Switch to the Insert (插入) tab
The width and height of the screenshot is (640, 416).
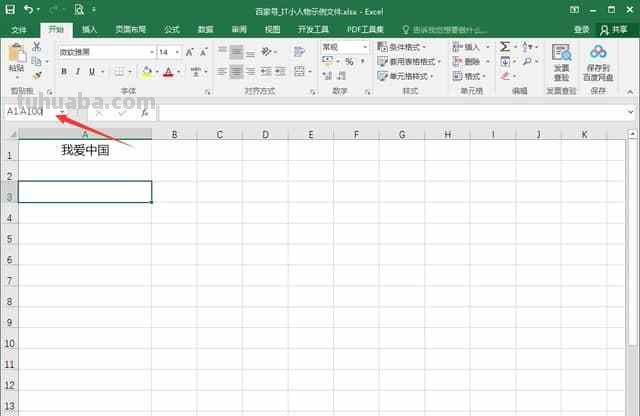[89, 29]
